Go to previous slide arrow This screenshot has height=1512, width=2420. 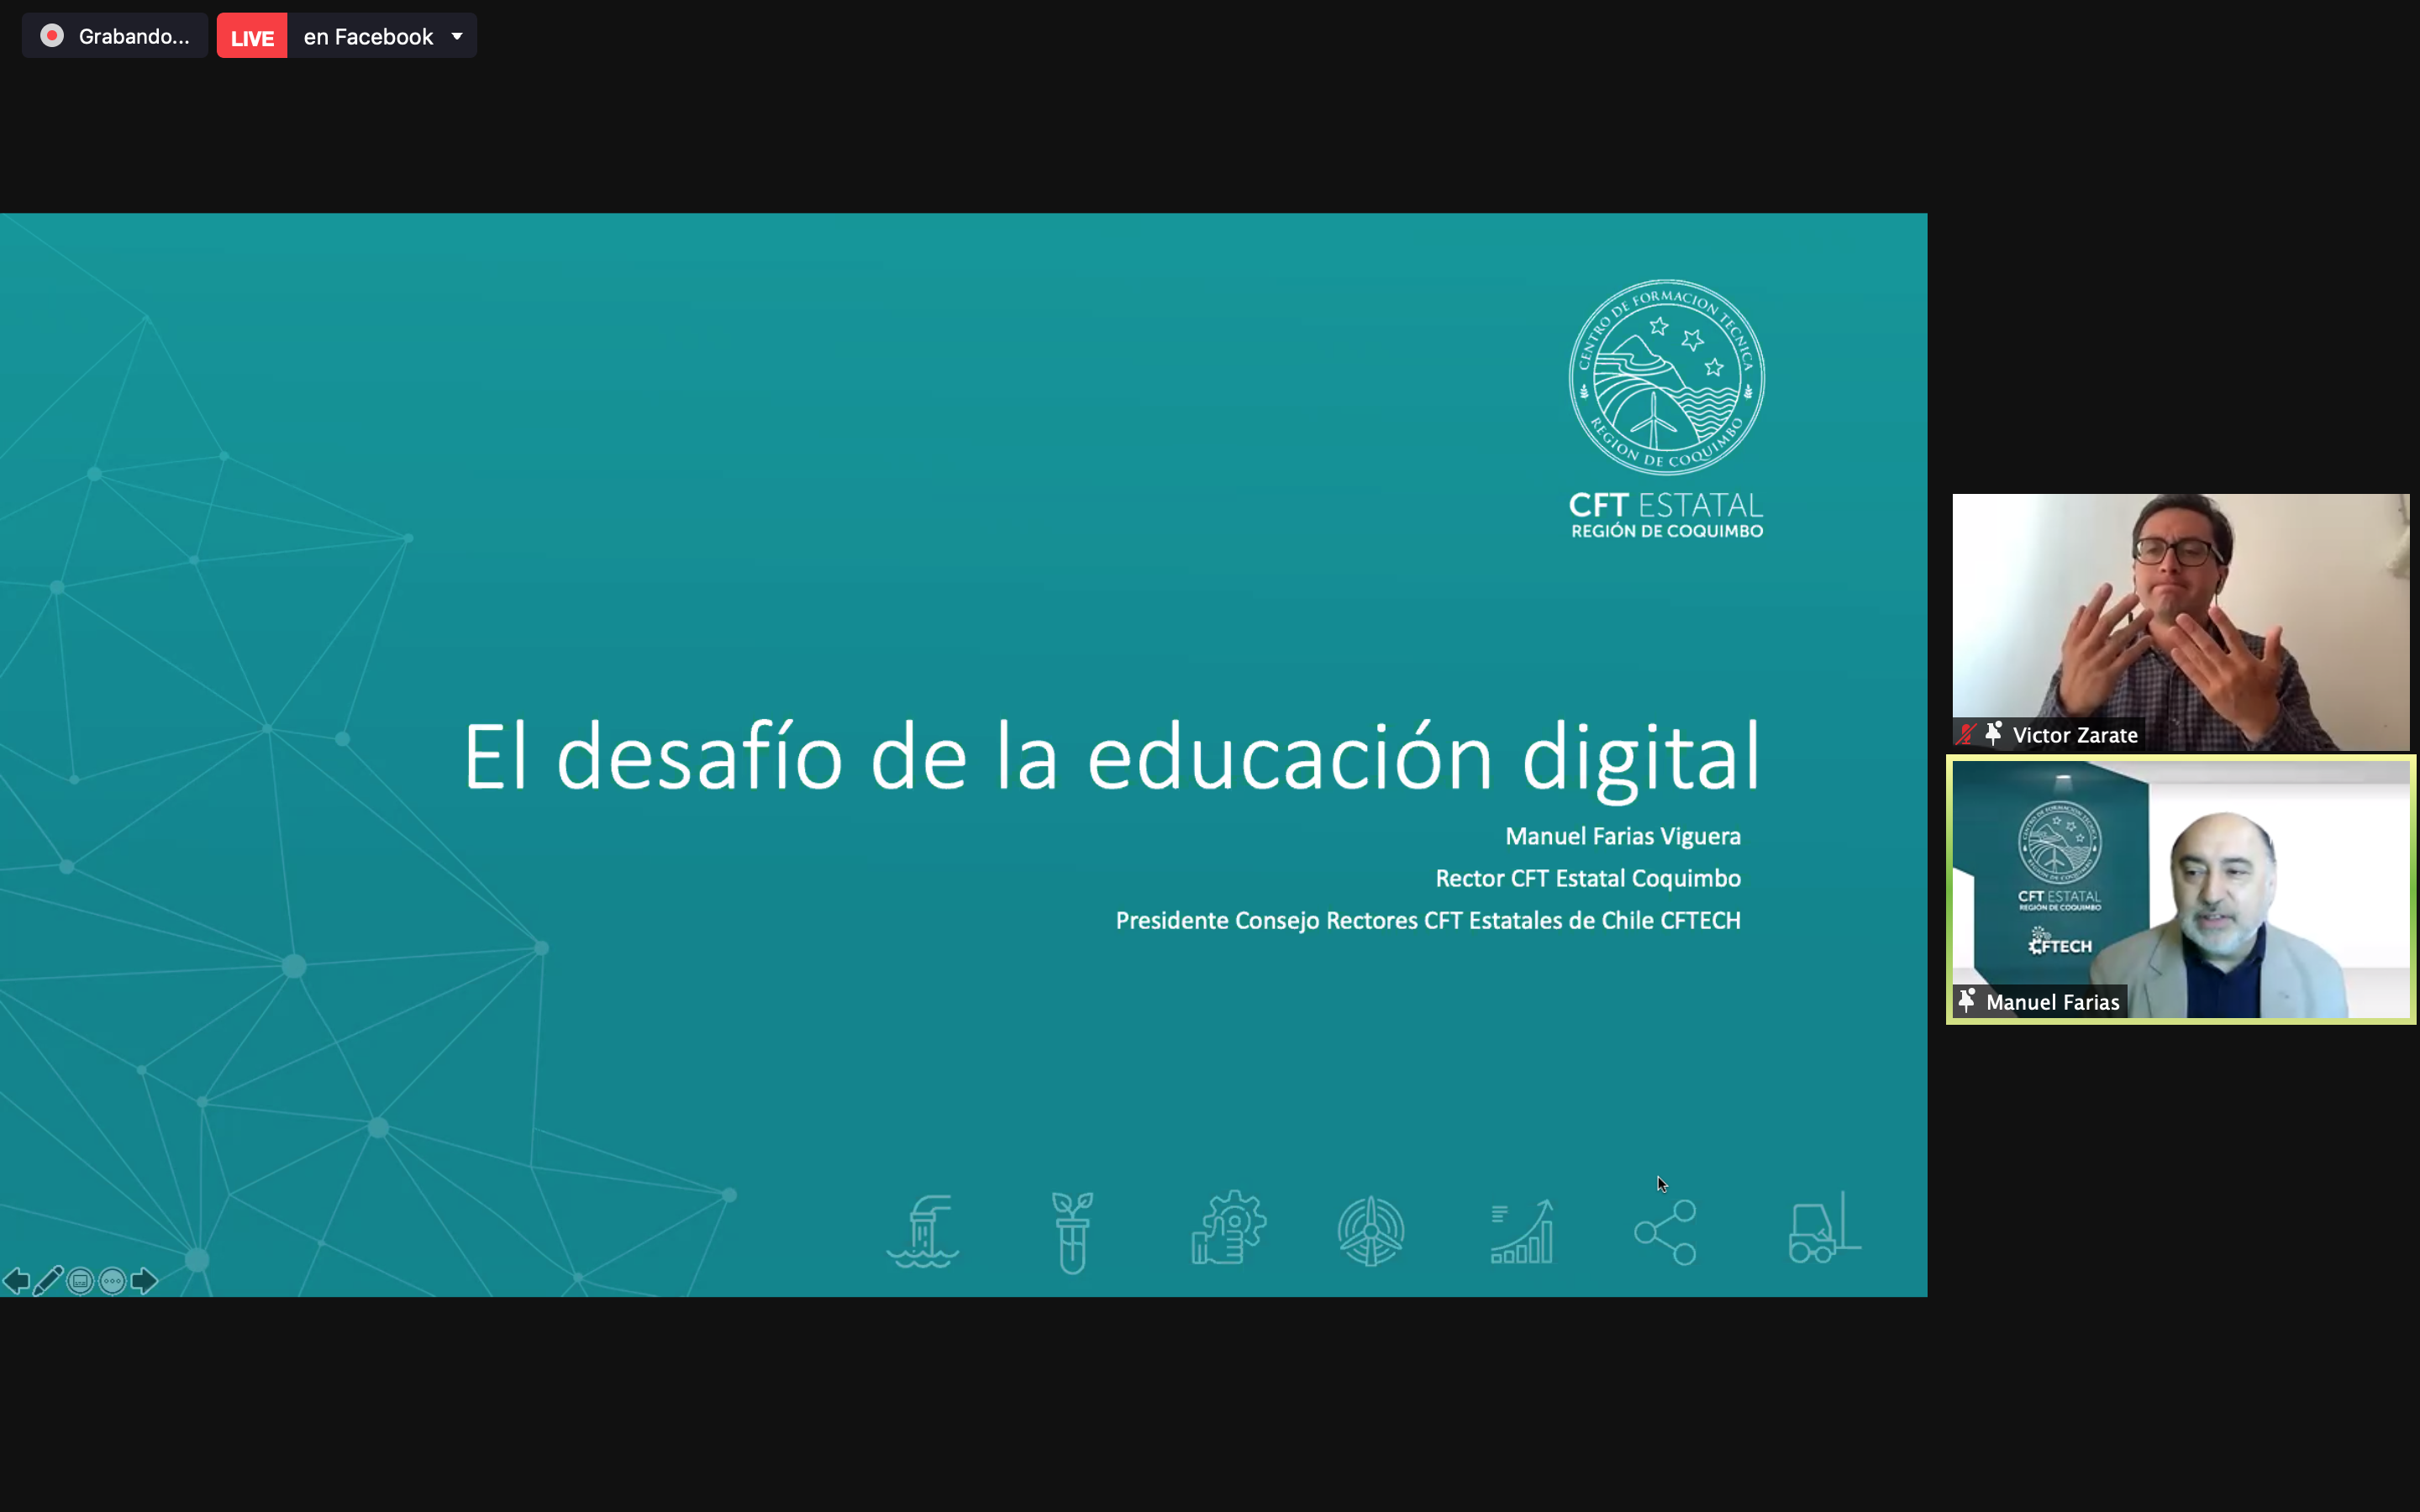click(x=16, y=1281)
